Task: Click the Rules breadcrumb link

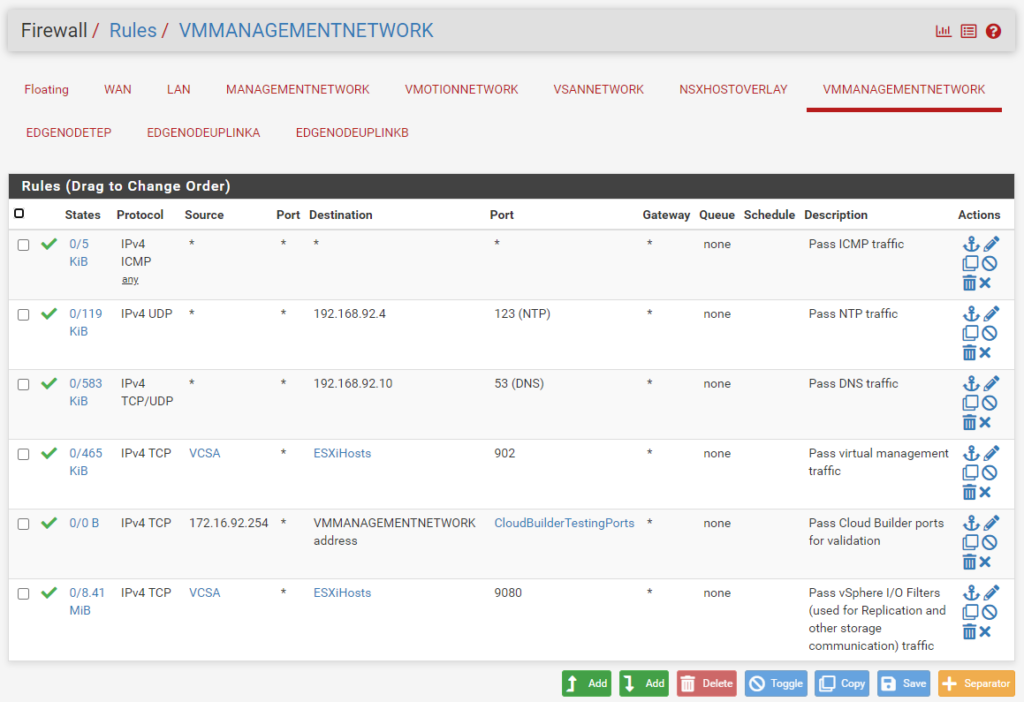Action: click(133, 31)
